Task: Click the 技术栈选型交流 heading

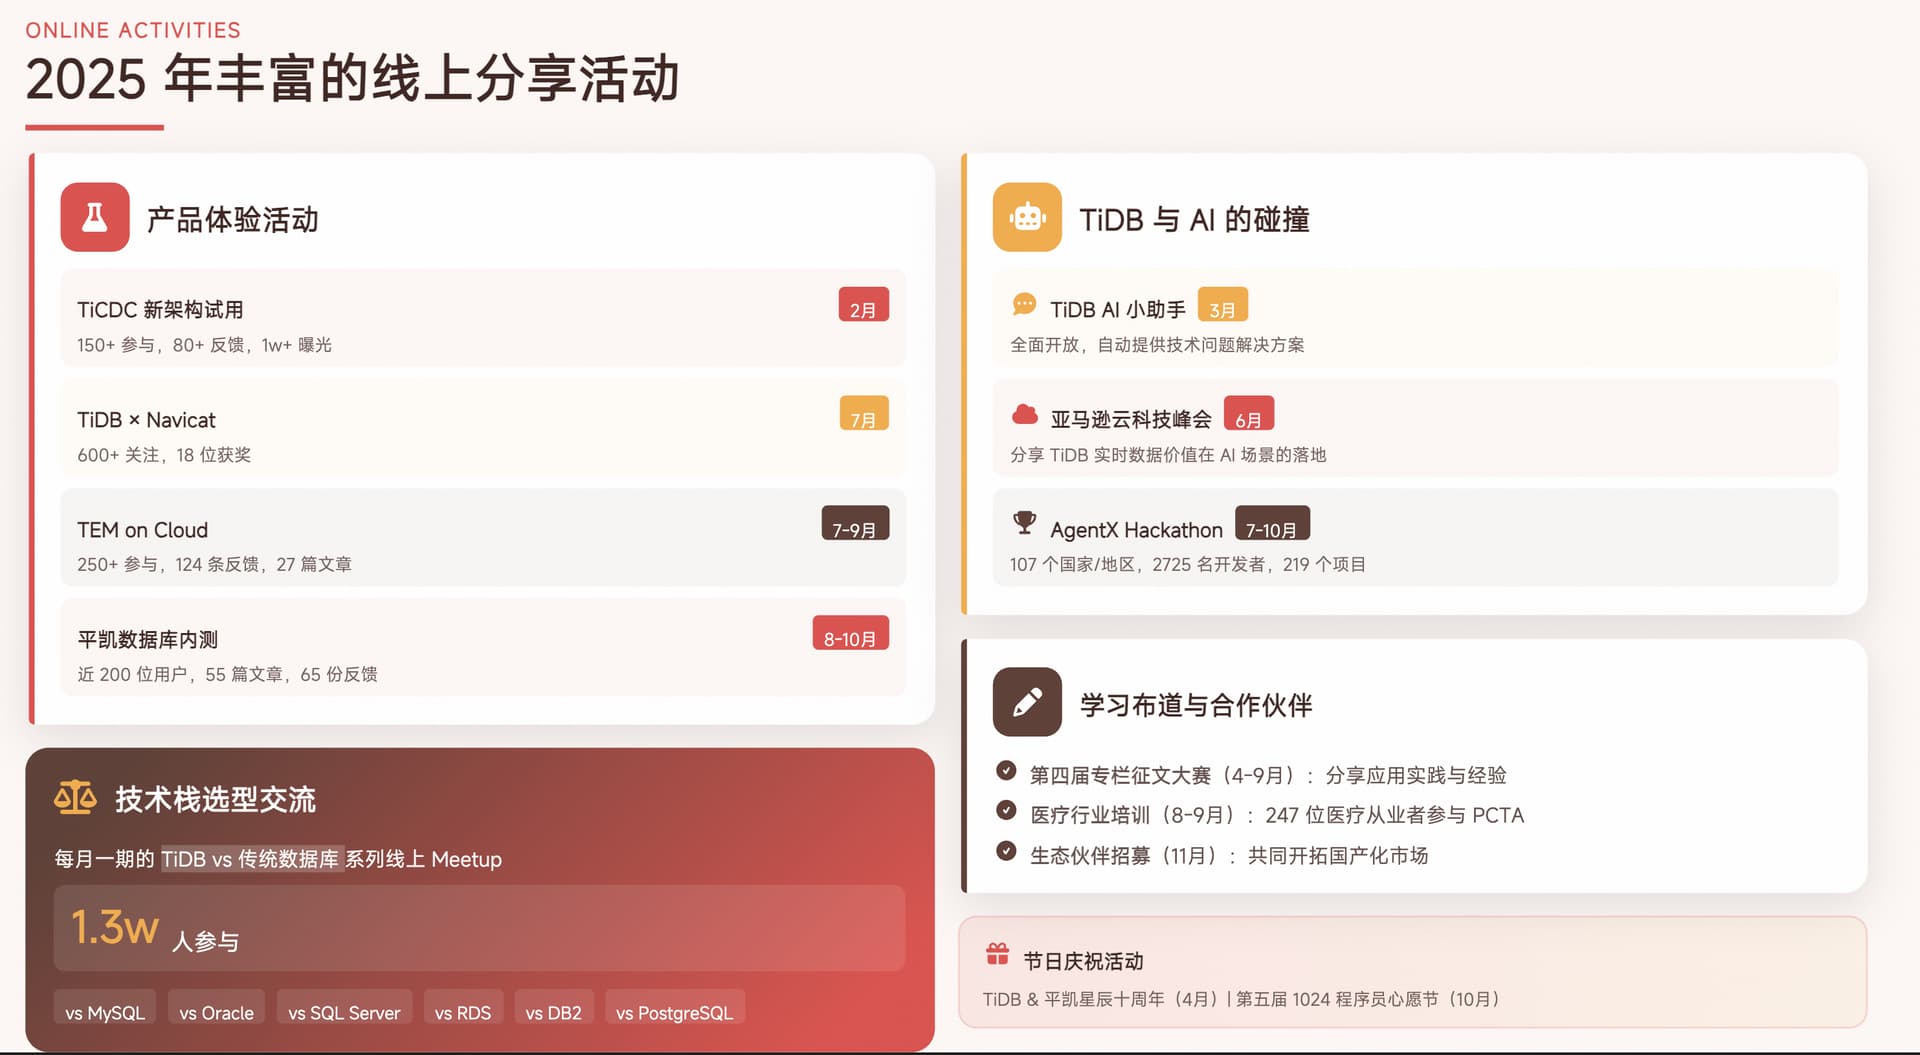Action: [215, 799]
